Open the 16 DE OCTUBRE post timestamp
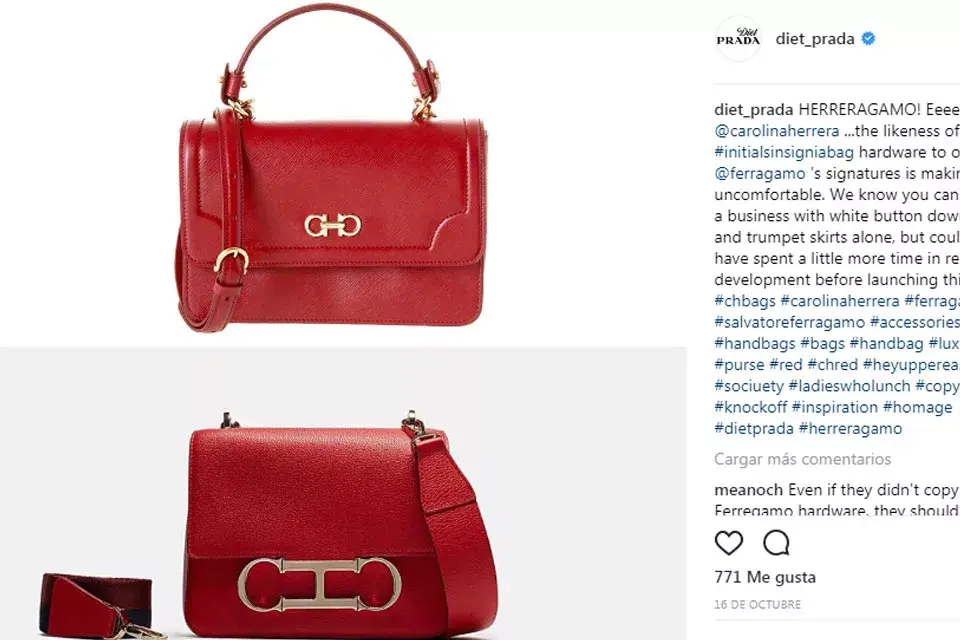Screen dimensions: 960x640 757,604
